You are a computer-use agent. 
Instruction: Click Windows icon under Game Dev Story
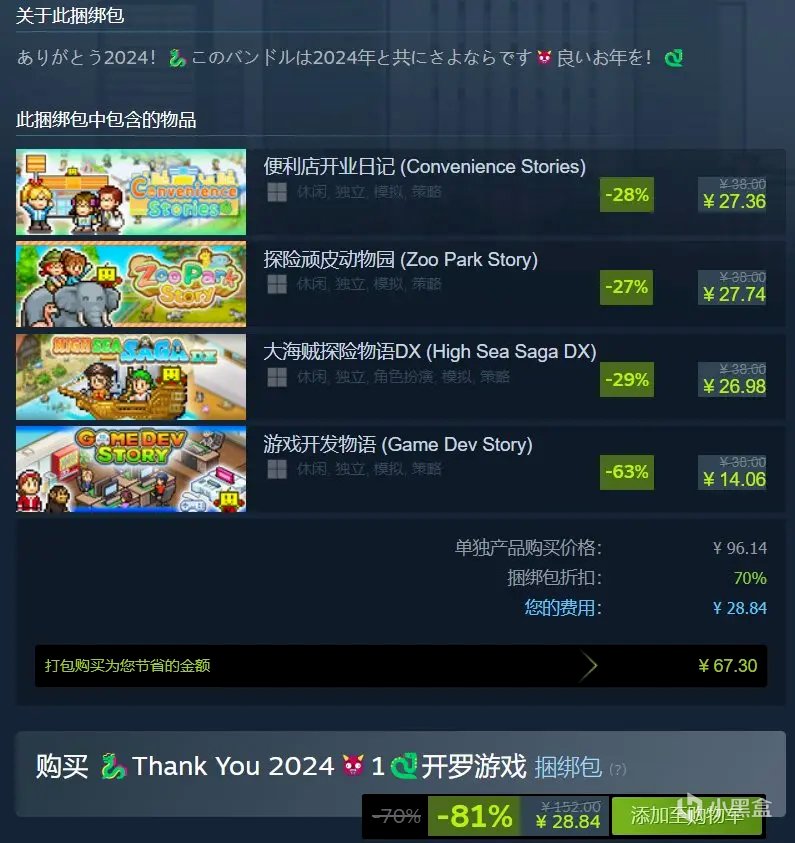click(x=277, y=469)
